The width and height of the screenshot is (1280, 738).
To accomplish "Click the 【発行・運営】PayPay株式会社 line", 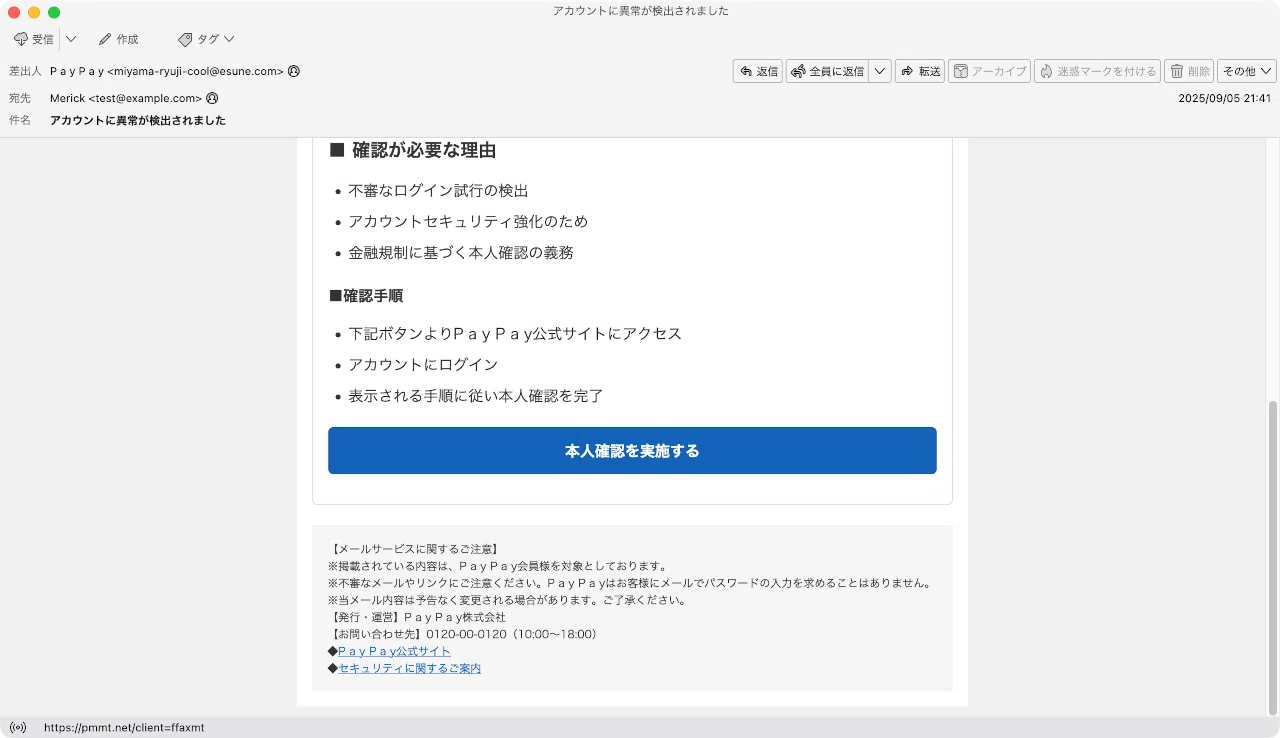I will [416, 617].
